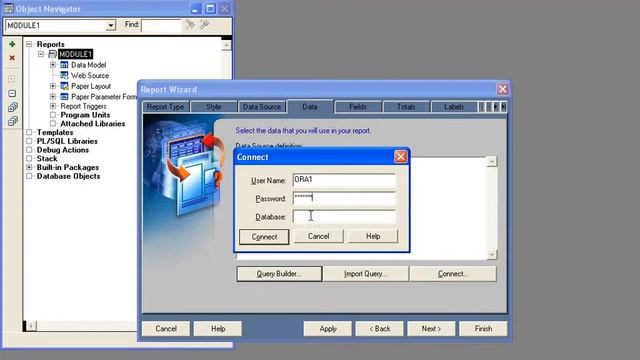The image size is (640, 360).
Task: Switch to the Totals tab
Action: click(x=406, y=107)
